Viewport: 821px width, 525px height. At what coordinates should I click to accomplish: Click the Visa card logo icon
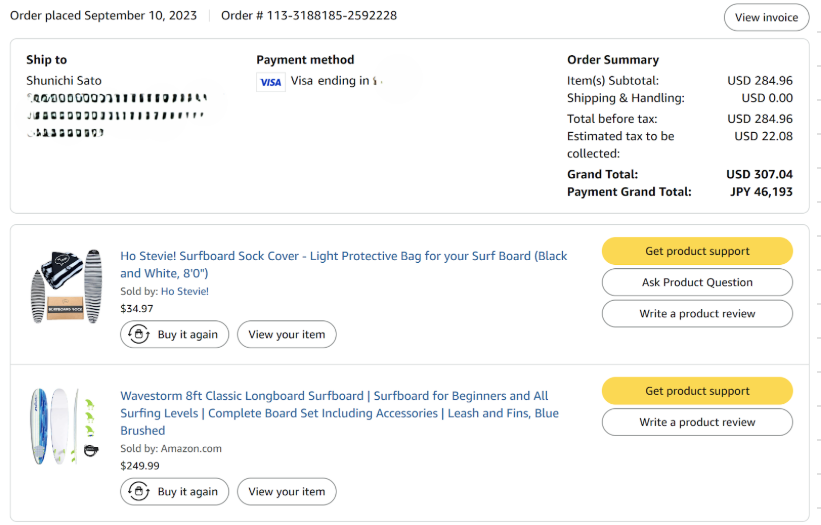click(x=271, y=82)
